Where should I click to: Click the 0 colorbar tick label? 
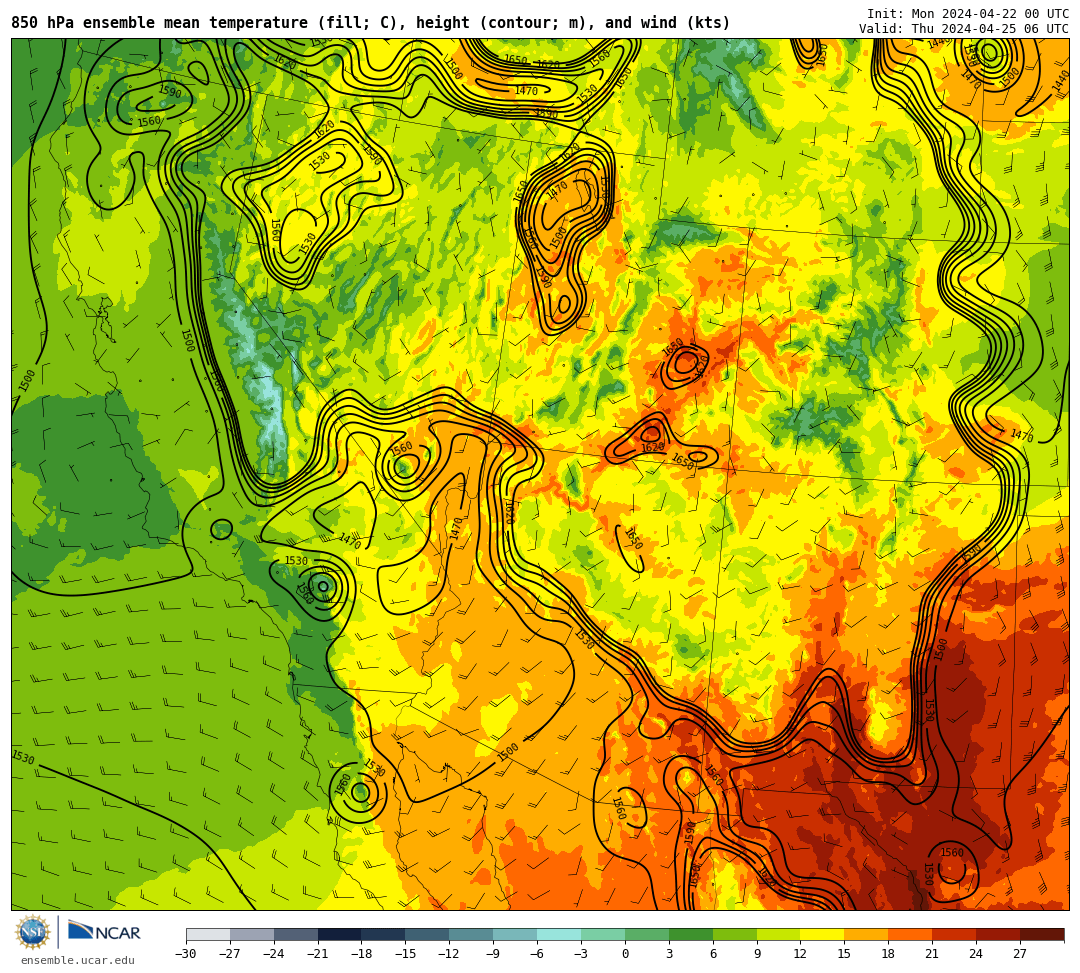click(625, 954)
